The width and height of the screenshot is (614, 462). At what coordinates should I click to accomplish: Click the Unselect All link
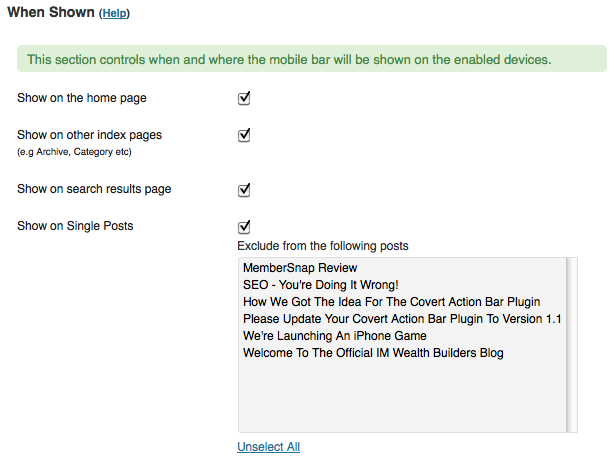269,447
